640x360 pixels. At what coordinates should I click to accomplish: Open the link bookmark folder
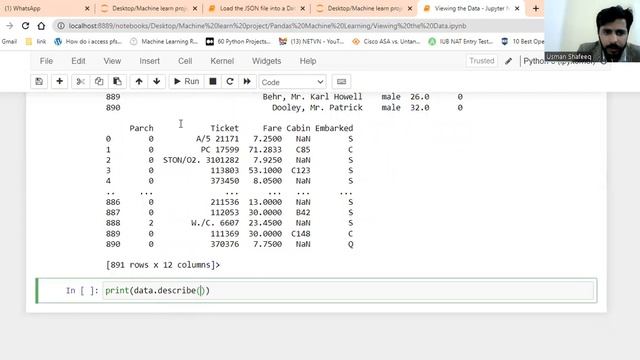(x=36, y=42)
